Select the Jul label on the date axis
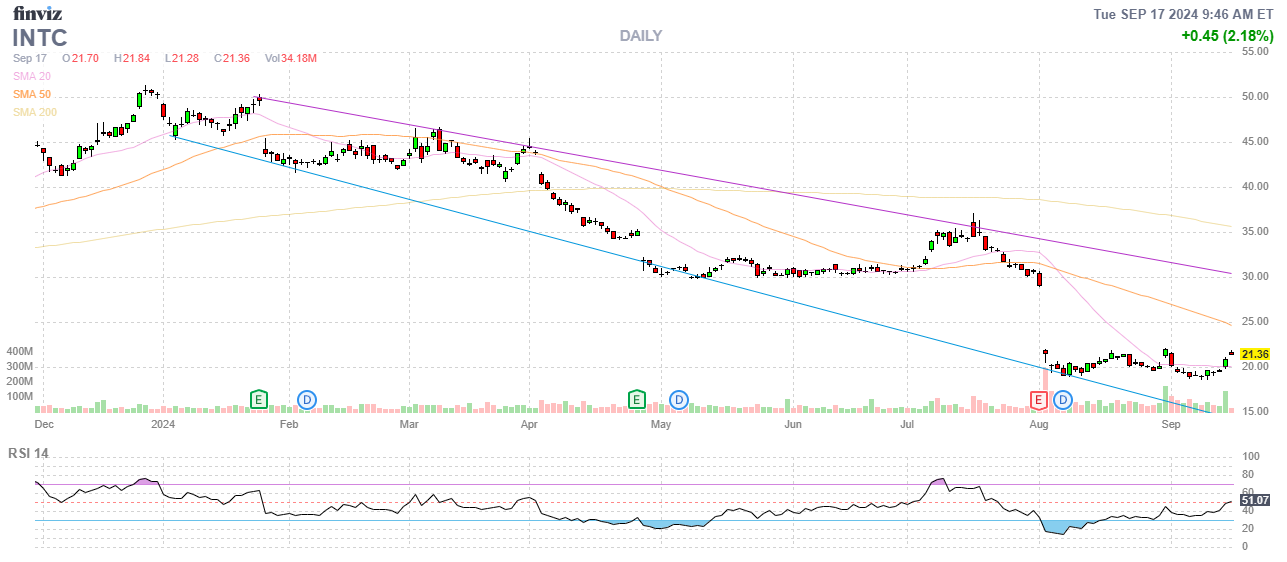Image resolution: width=1287 pixels, height=562 pixels. point(907,424)
